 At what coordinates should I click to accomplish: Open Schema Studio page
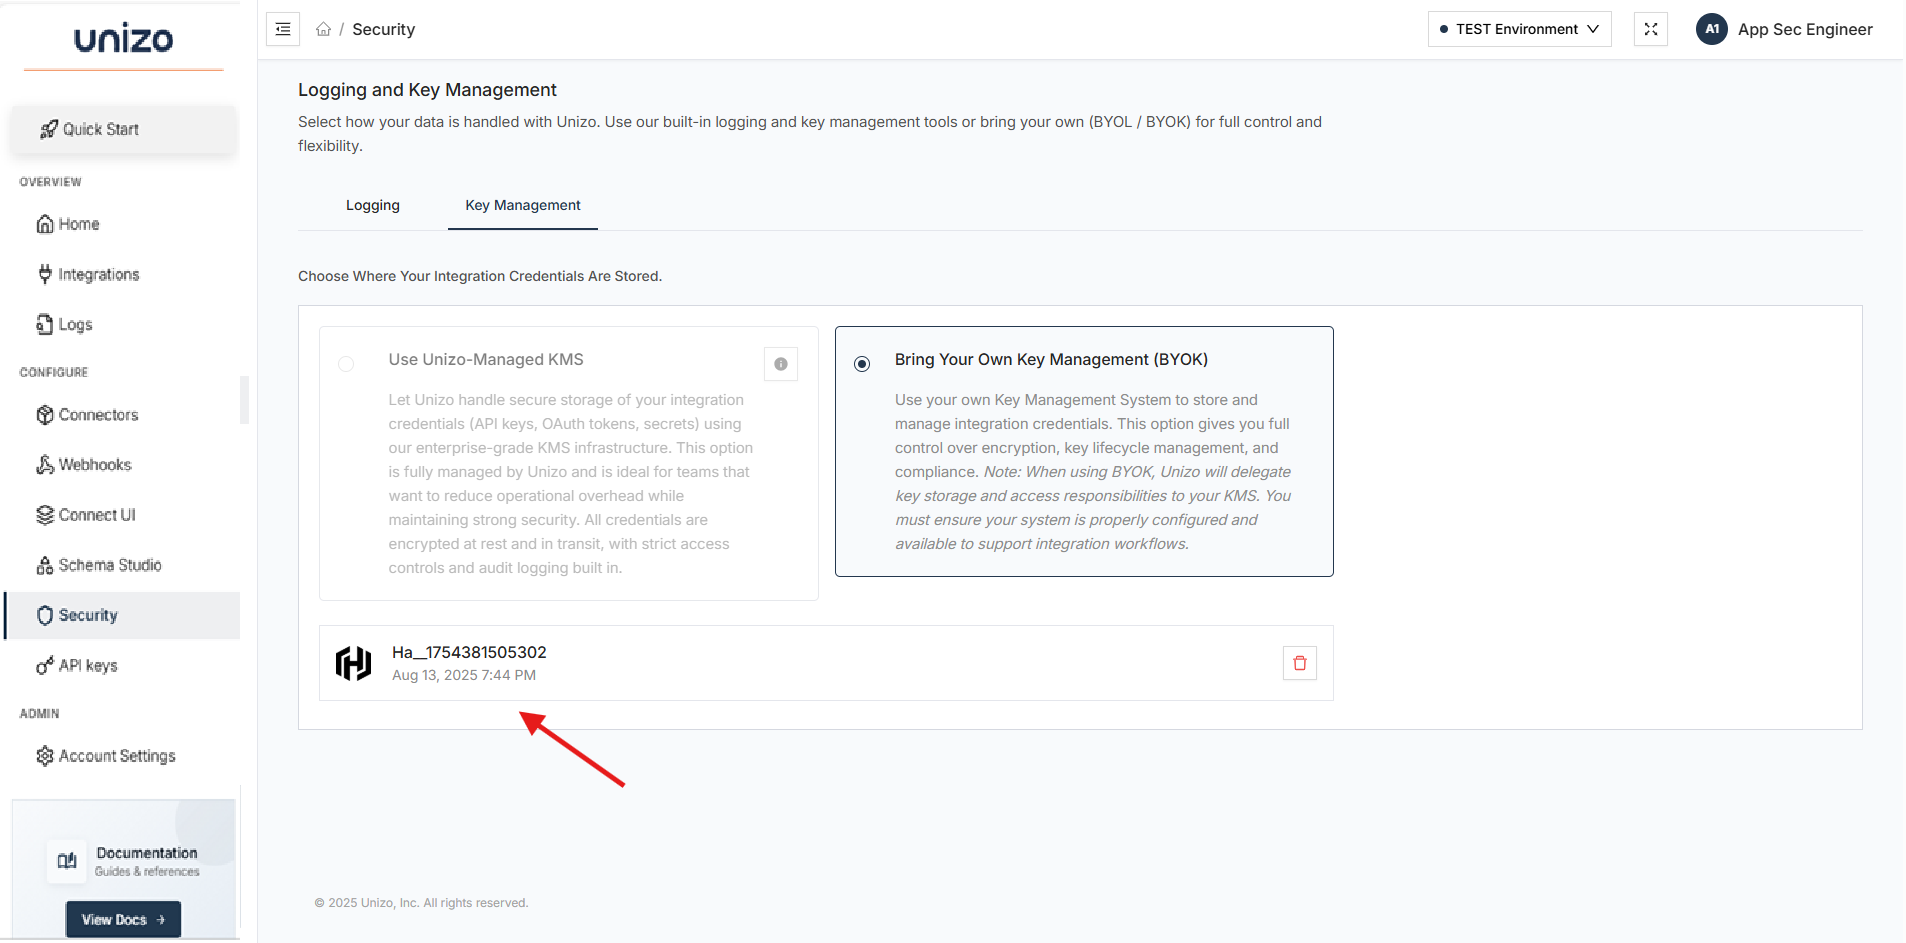pyautogui.click(x=122, y=565)
